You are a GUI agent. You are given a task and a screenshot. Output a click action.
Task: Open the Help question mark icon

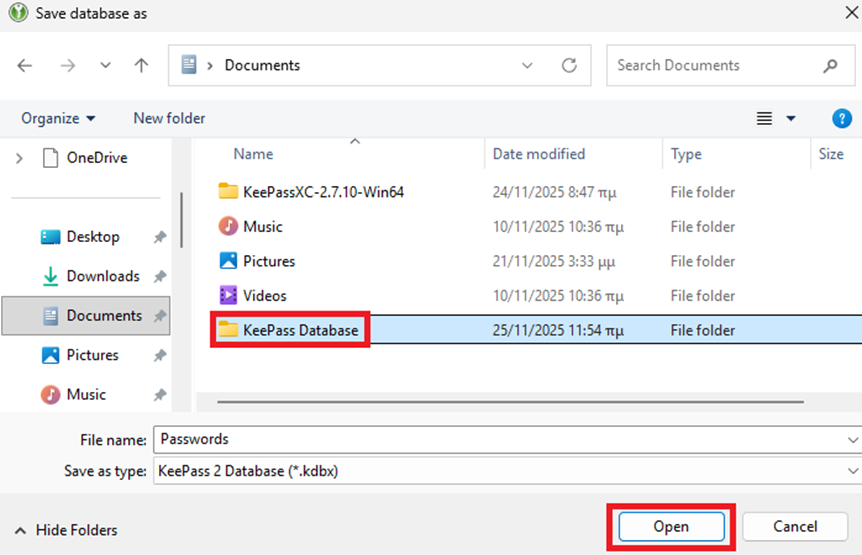coord(842,118)
